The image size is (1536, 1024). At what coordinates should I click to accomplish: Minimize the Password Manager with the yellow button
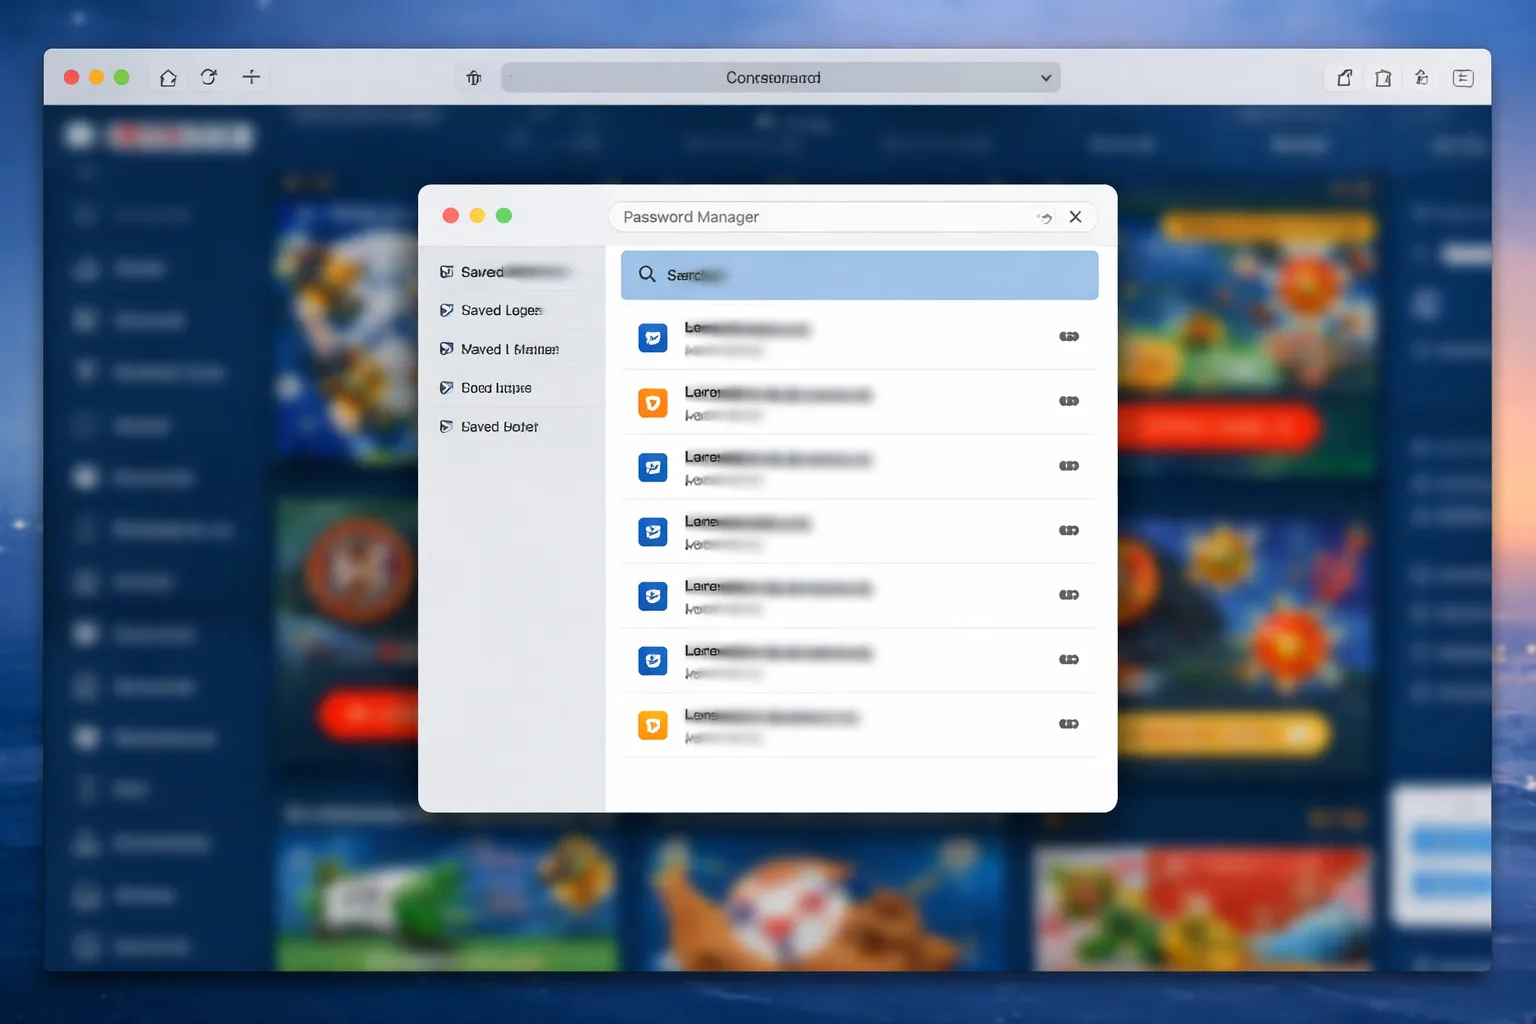[x=477, y=216]
